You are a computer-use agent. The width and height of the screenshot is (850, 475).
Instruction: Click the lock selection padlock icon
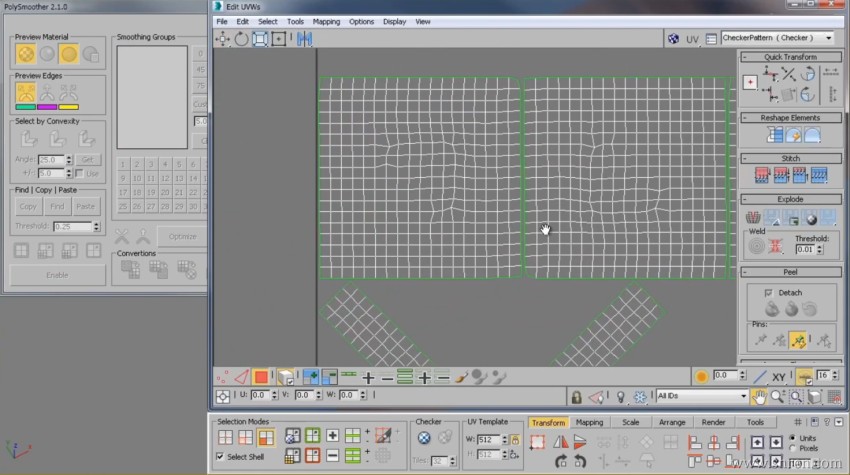pos(575,396)
